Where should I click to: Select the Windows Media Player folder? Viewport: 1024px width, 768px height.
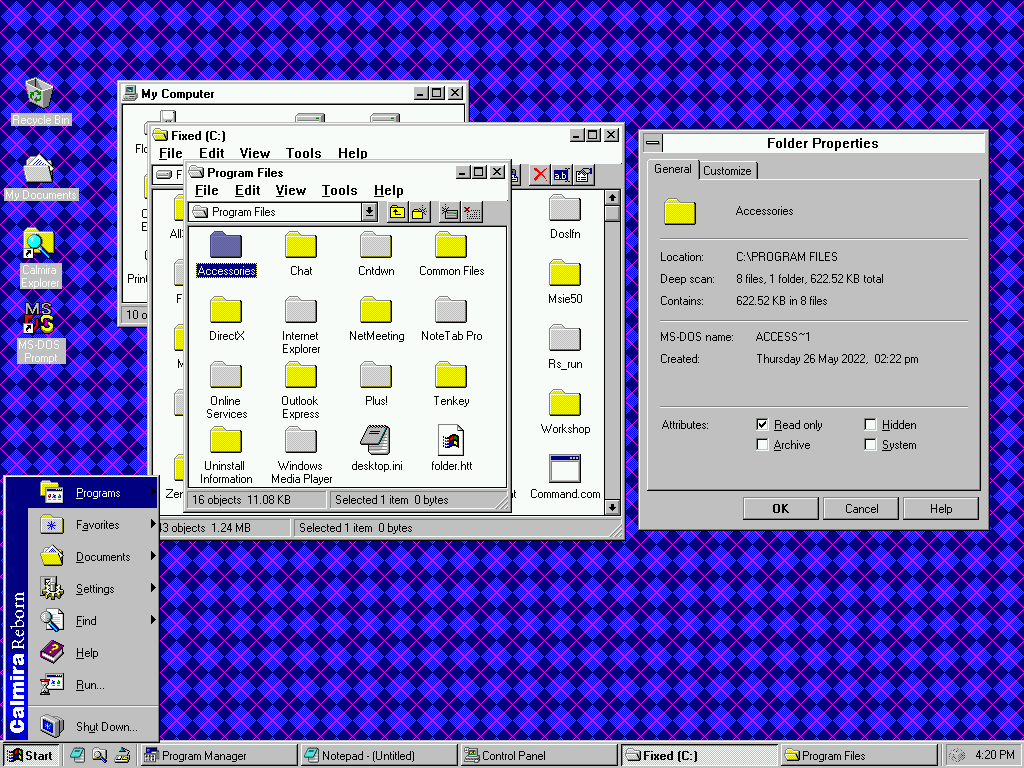301,455
